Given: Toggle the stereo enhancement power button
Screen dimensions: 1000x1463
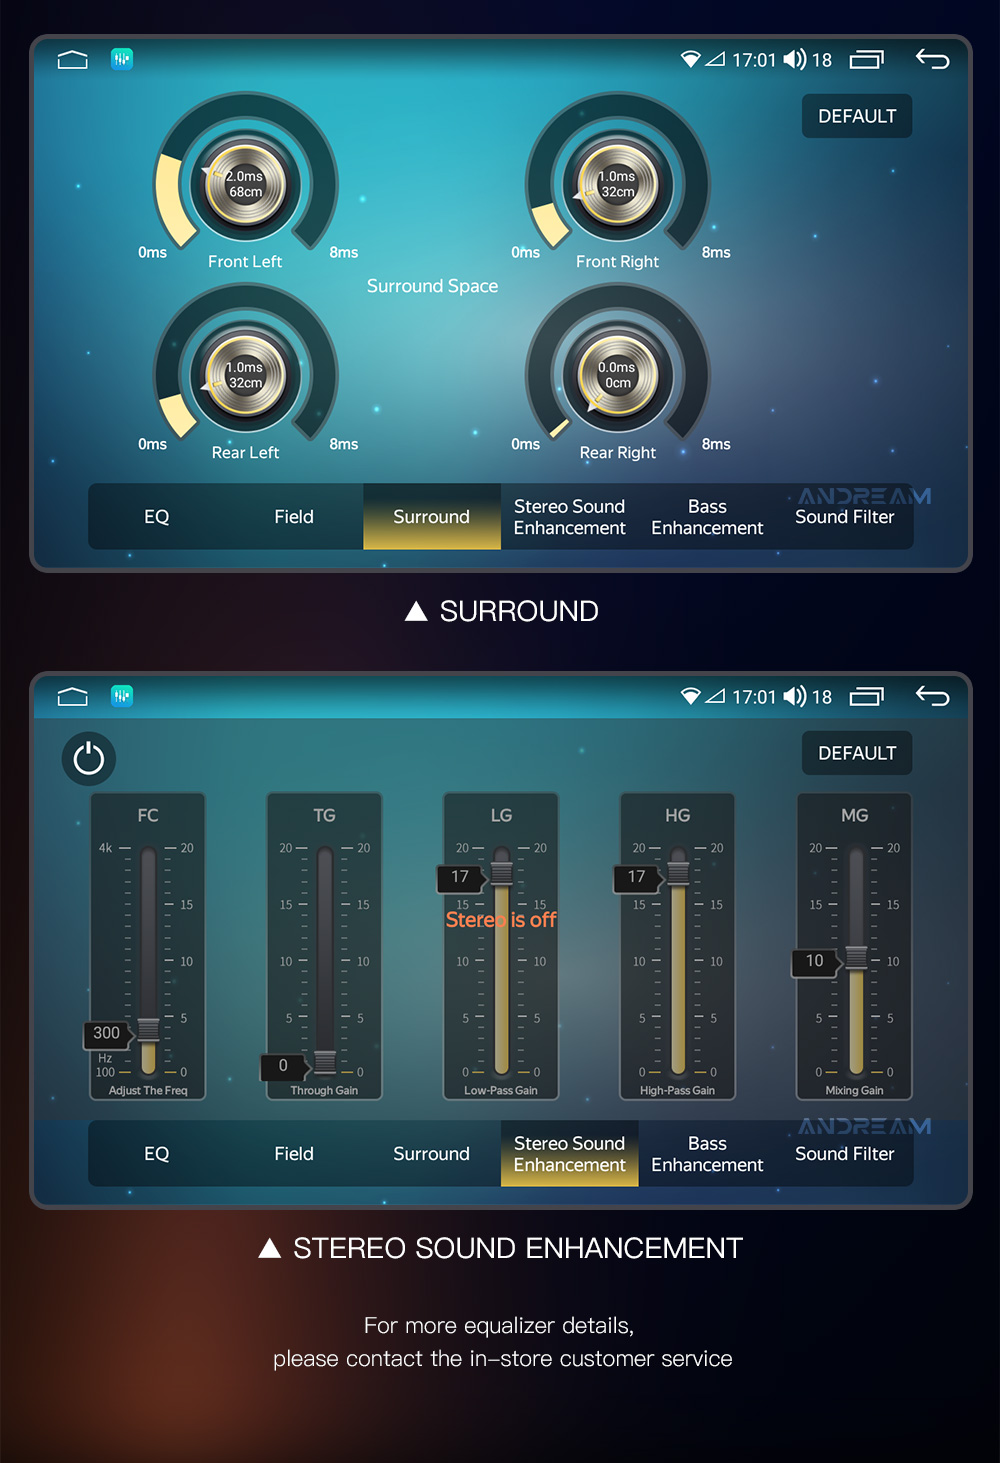Looking at the screenshot, I should pos(89,759).
